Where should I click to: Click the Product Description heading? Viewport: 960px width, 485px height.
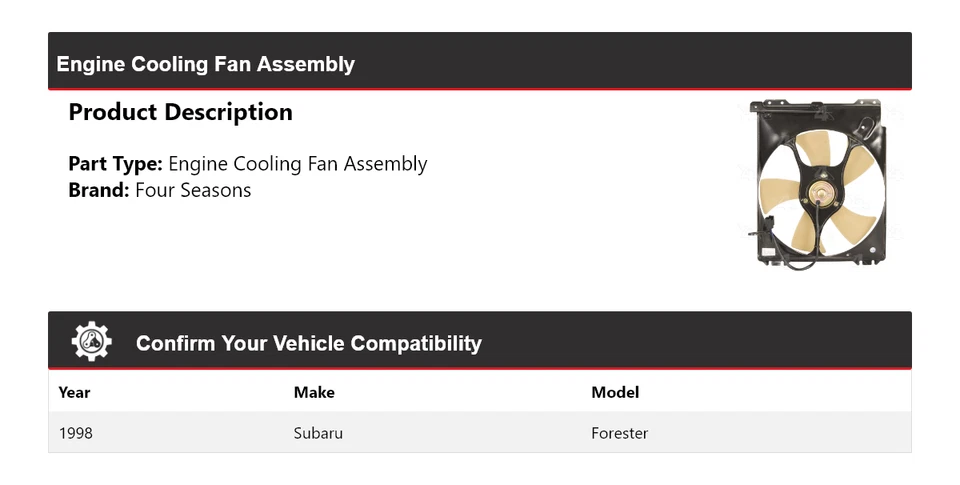pyautogui.click(x=180, y=112)
